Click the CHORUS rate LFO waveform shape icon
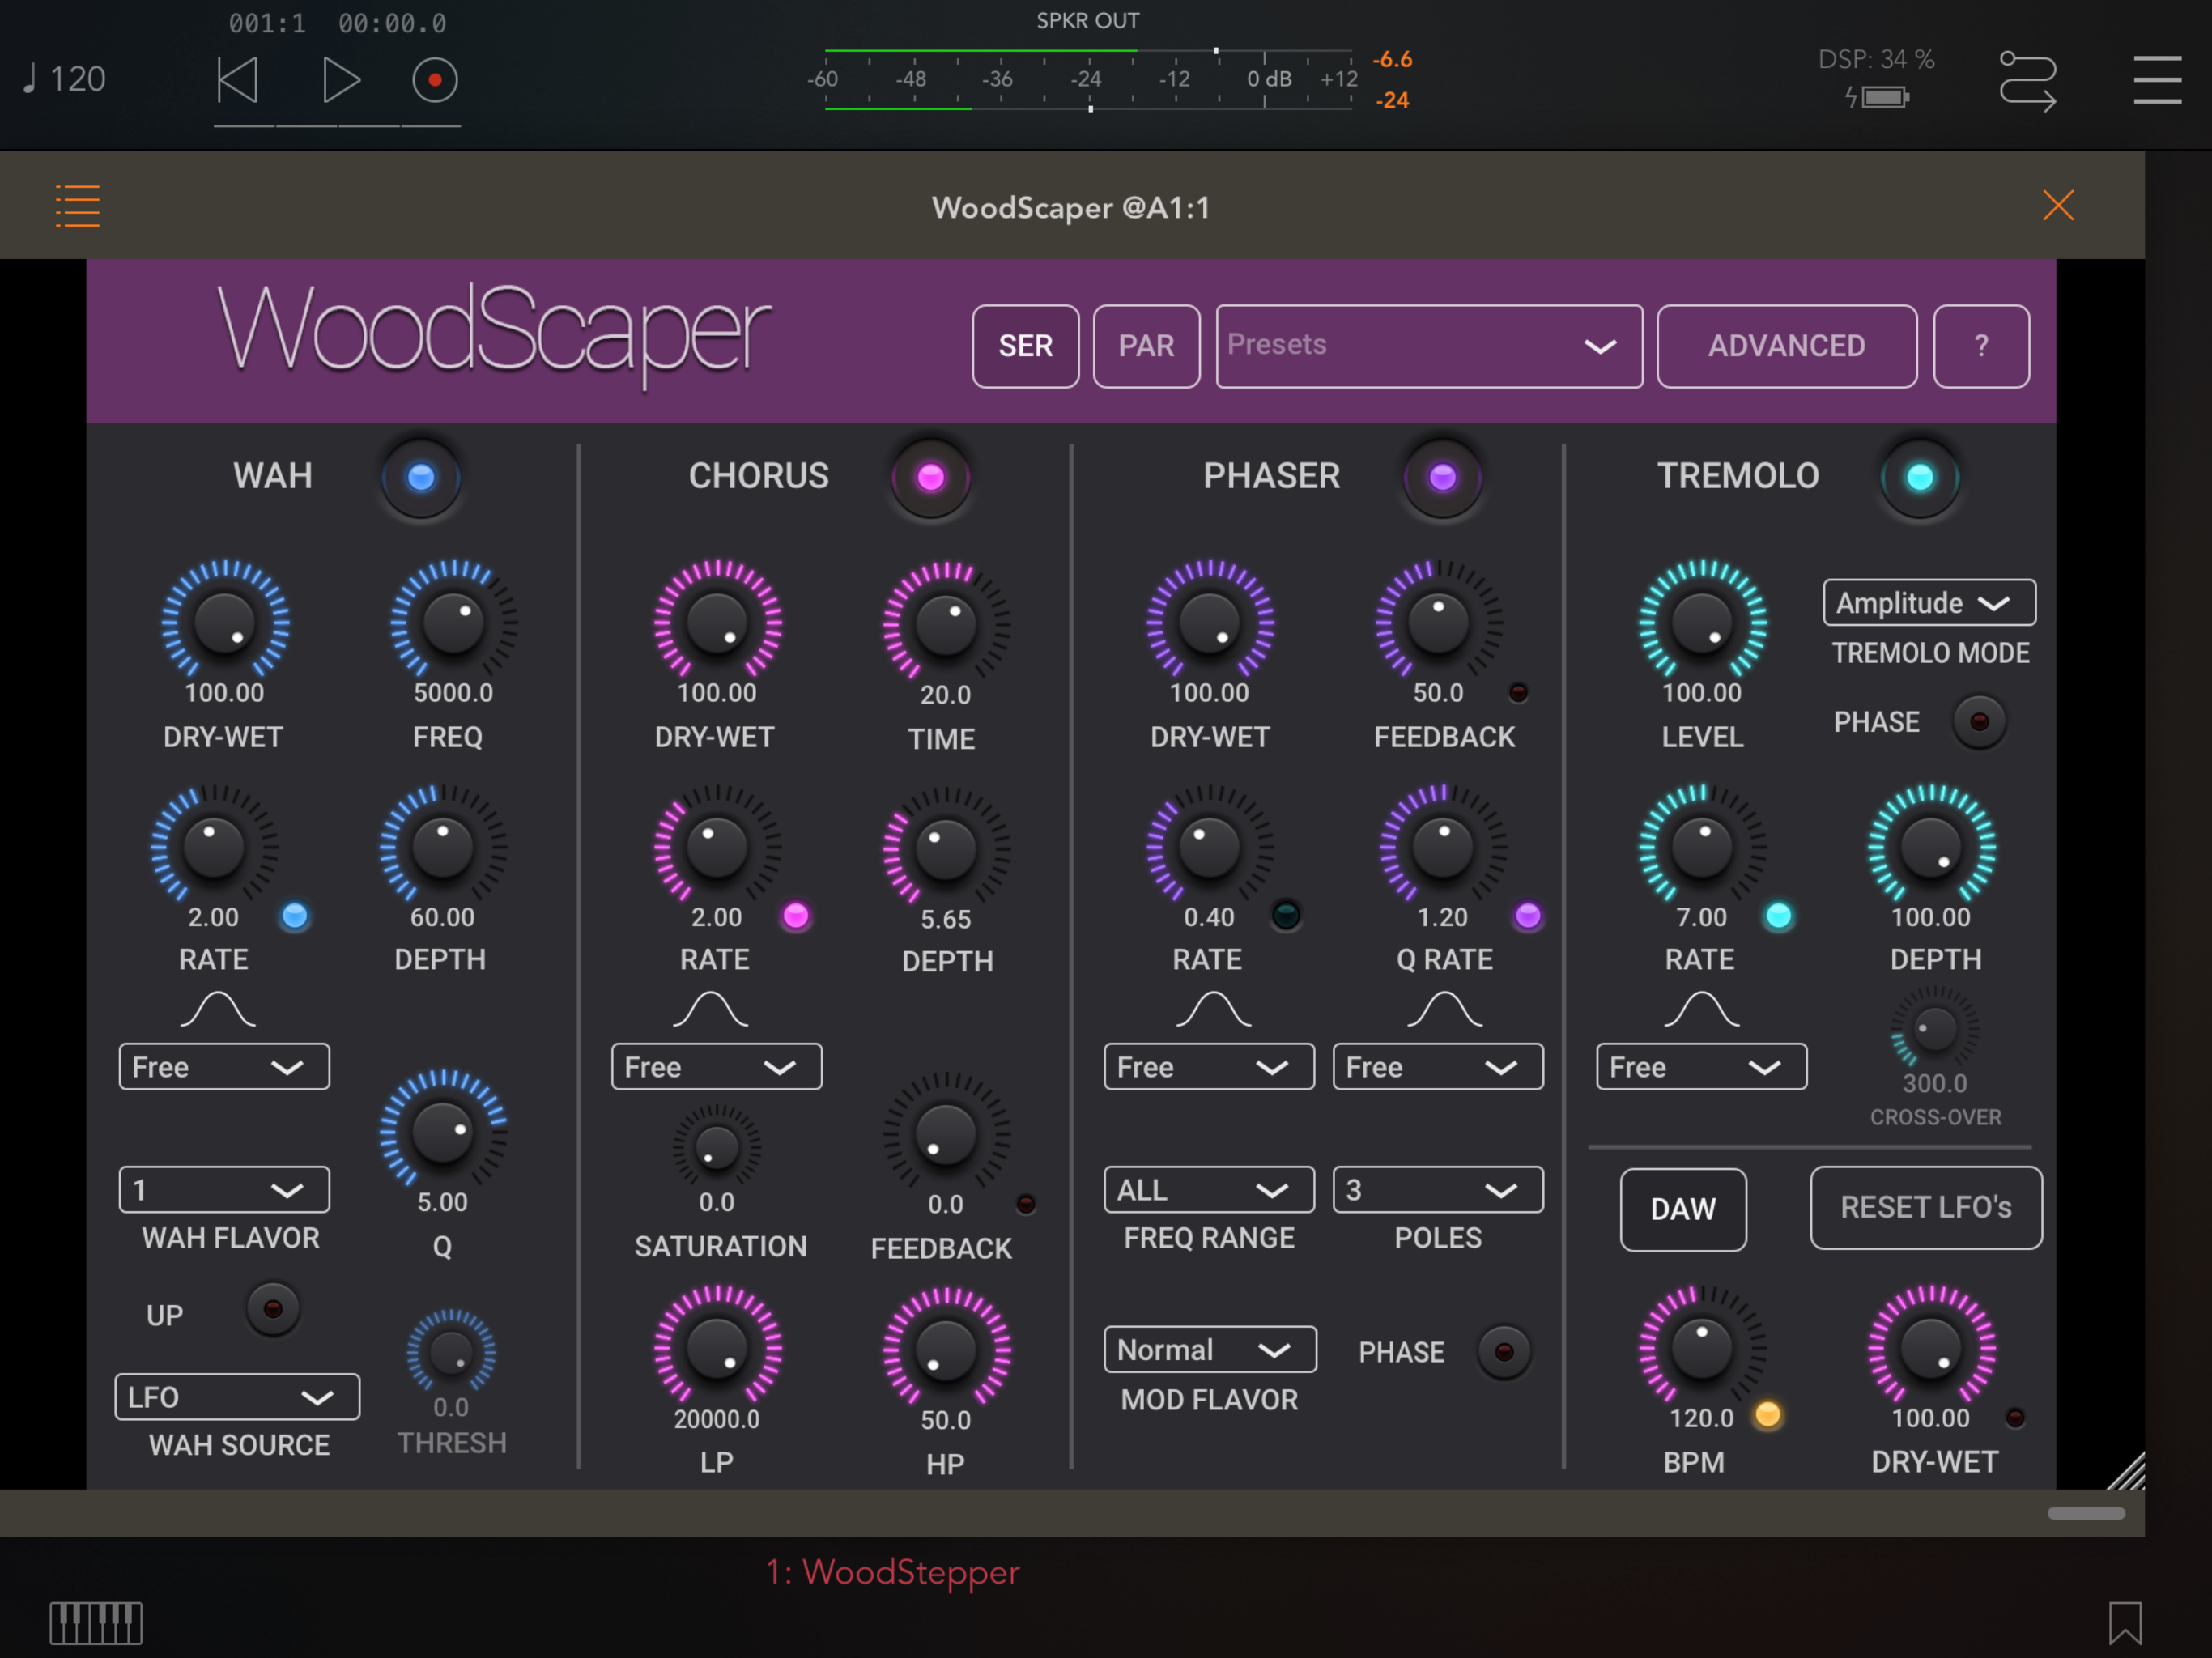This screenshot has height=1658, width=2212. pos(711,1009)
